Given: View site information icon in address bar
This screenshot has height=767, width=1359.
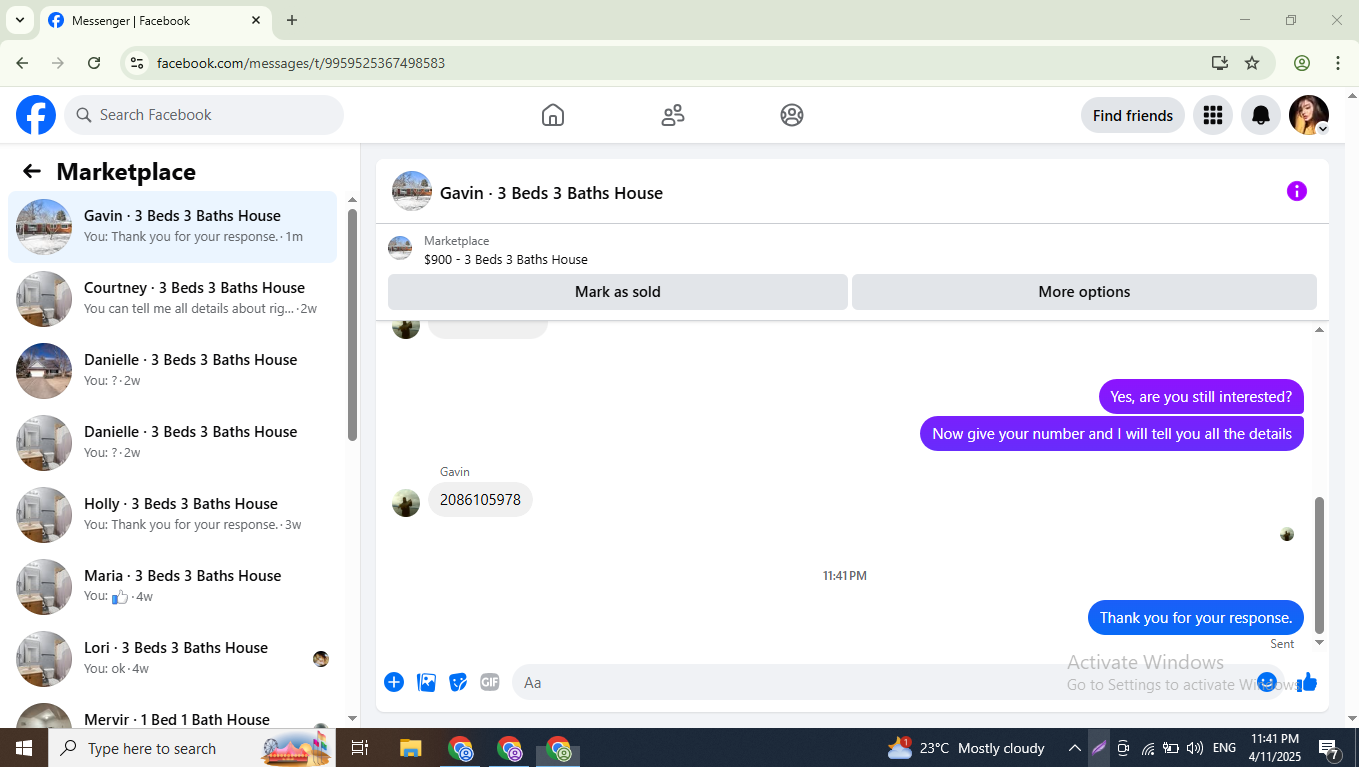Looking at the screenshot, I should (138, 63).
